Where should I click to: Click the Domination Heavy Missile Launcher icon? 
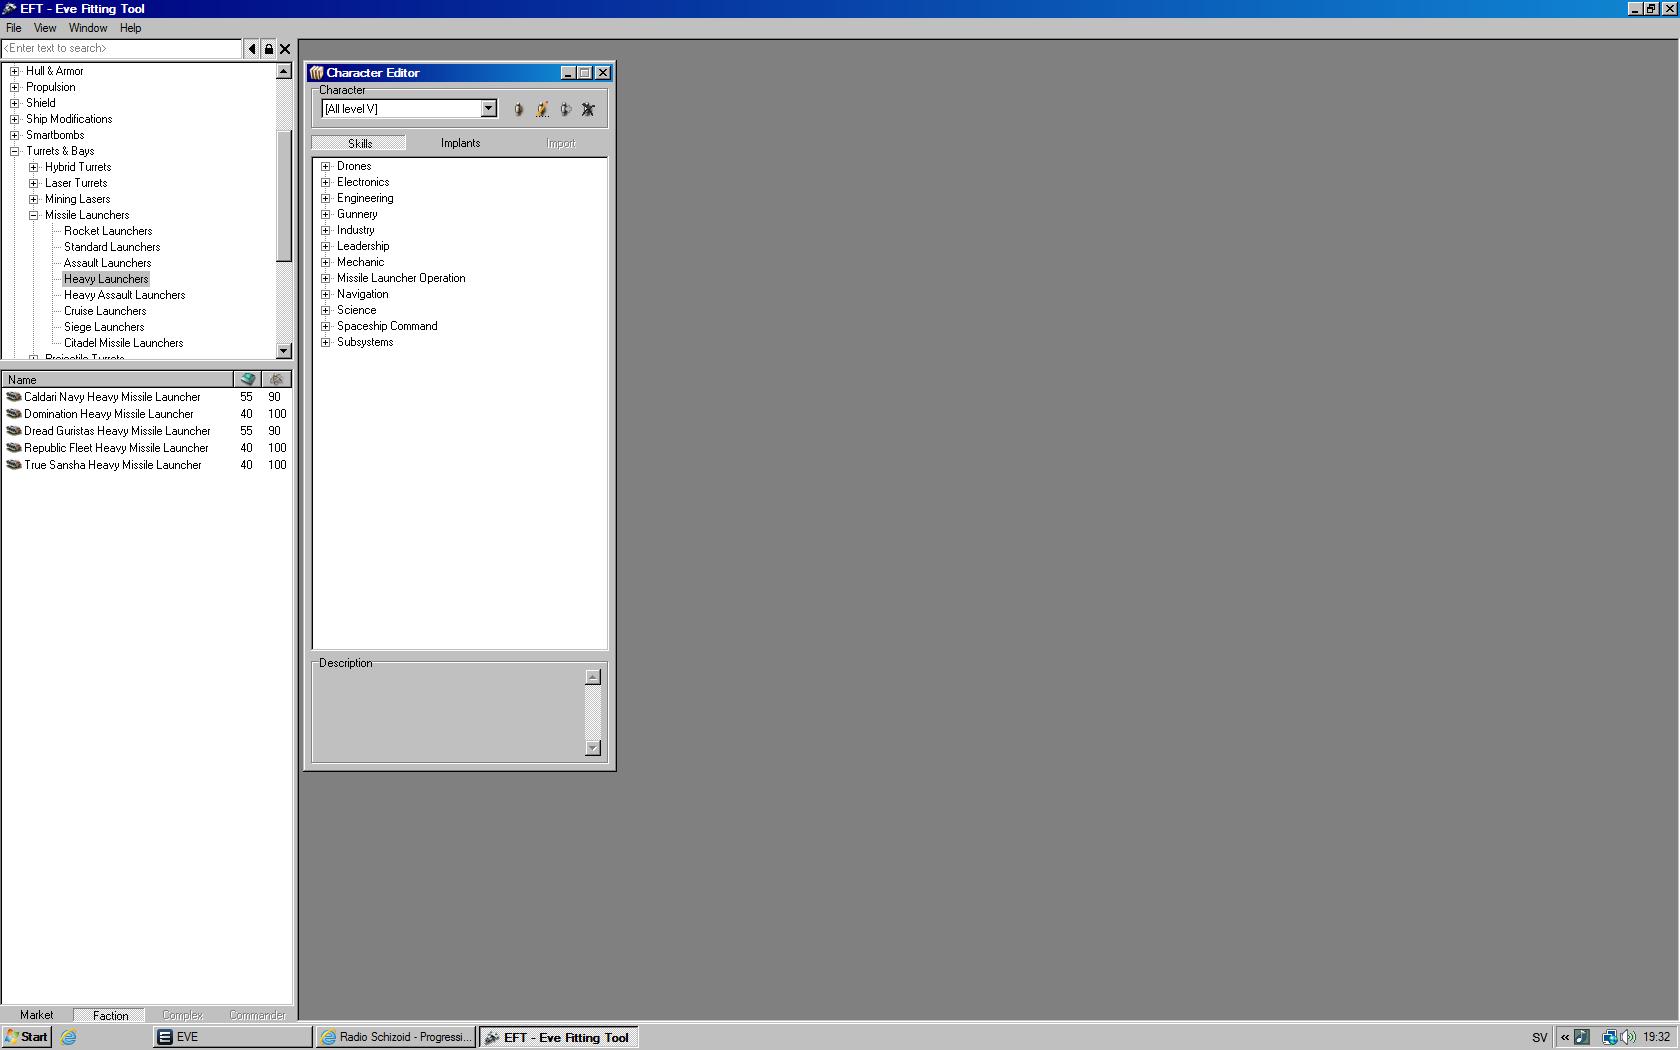pos(14,414)
